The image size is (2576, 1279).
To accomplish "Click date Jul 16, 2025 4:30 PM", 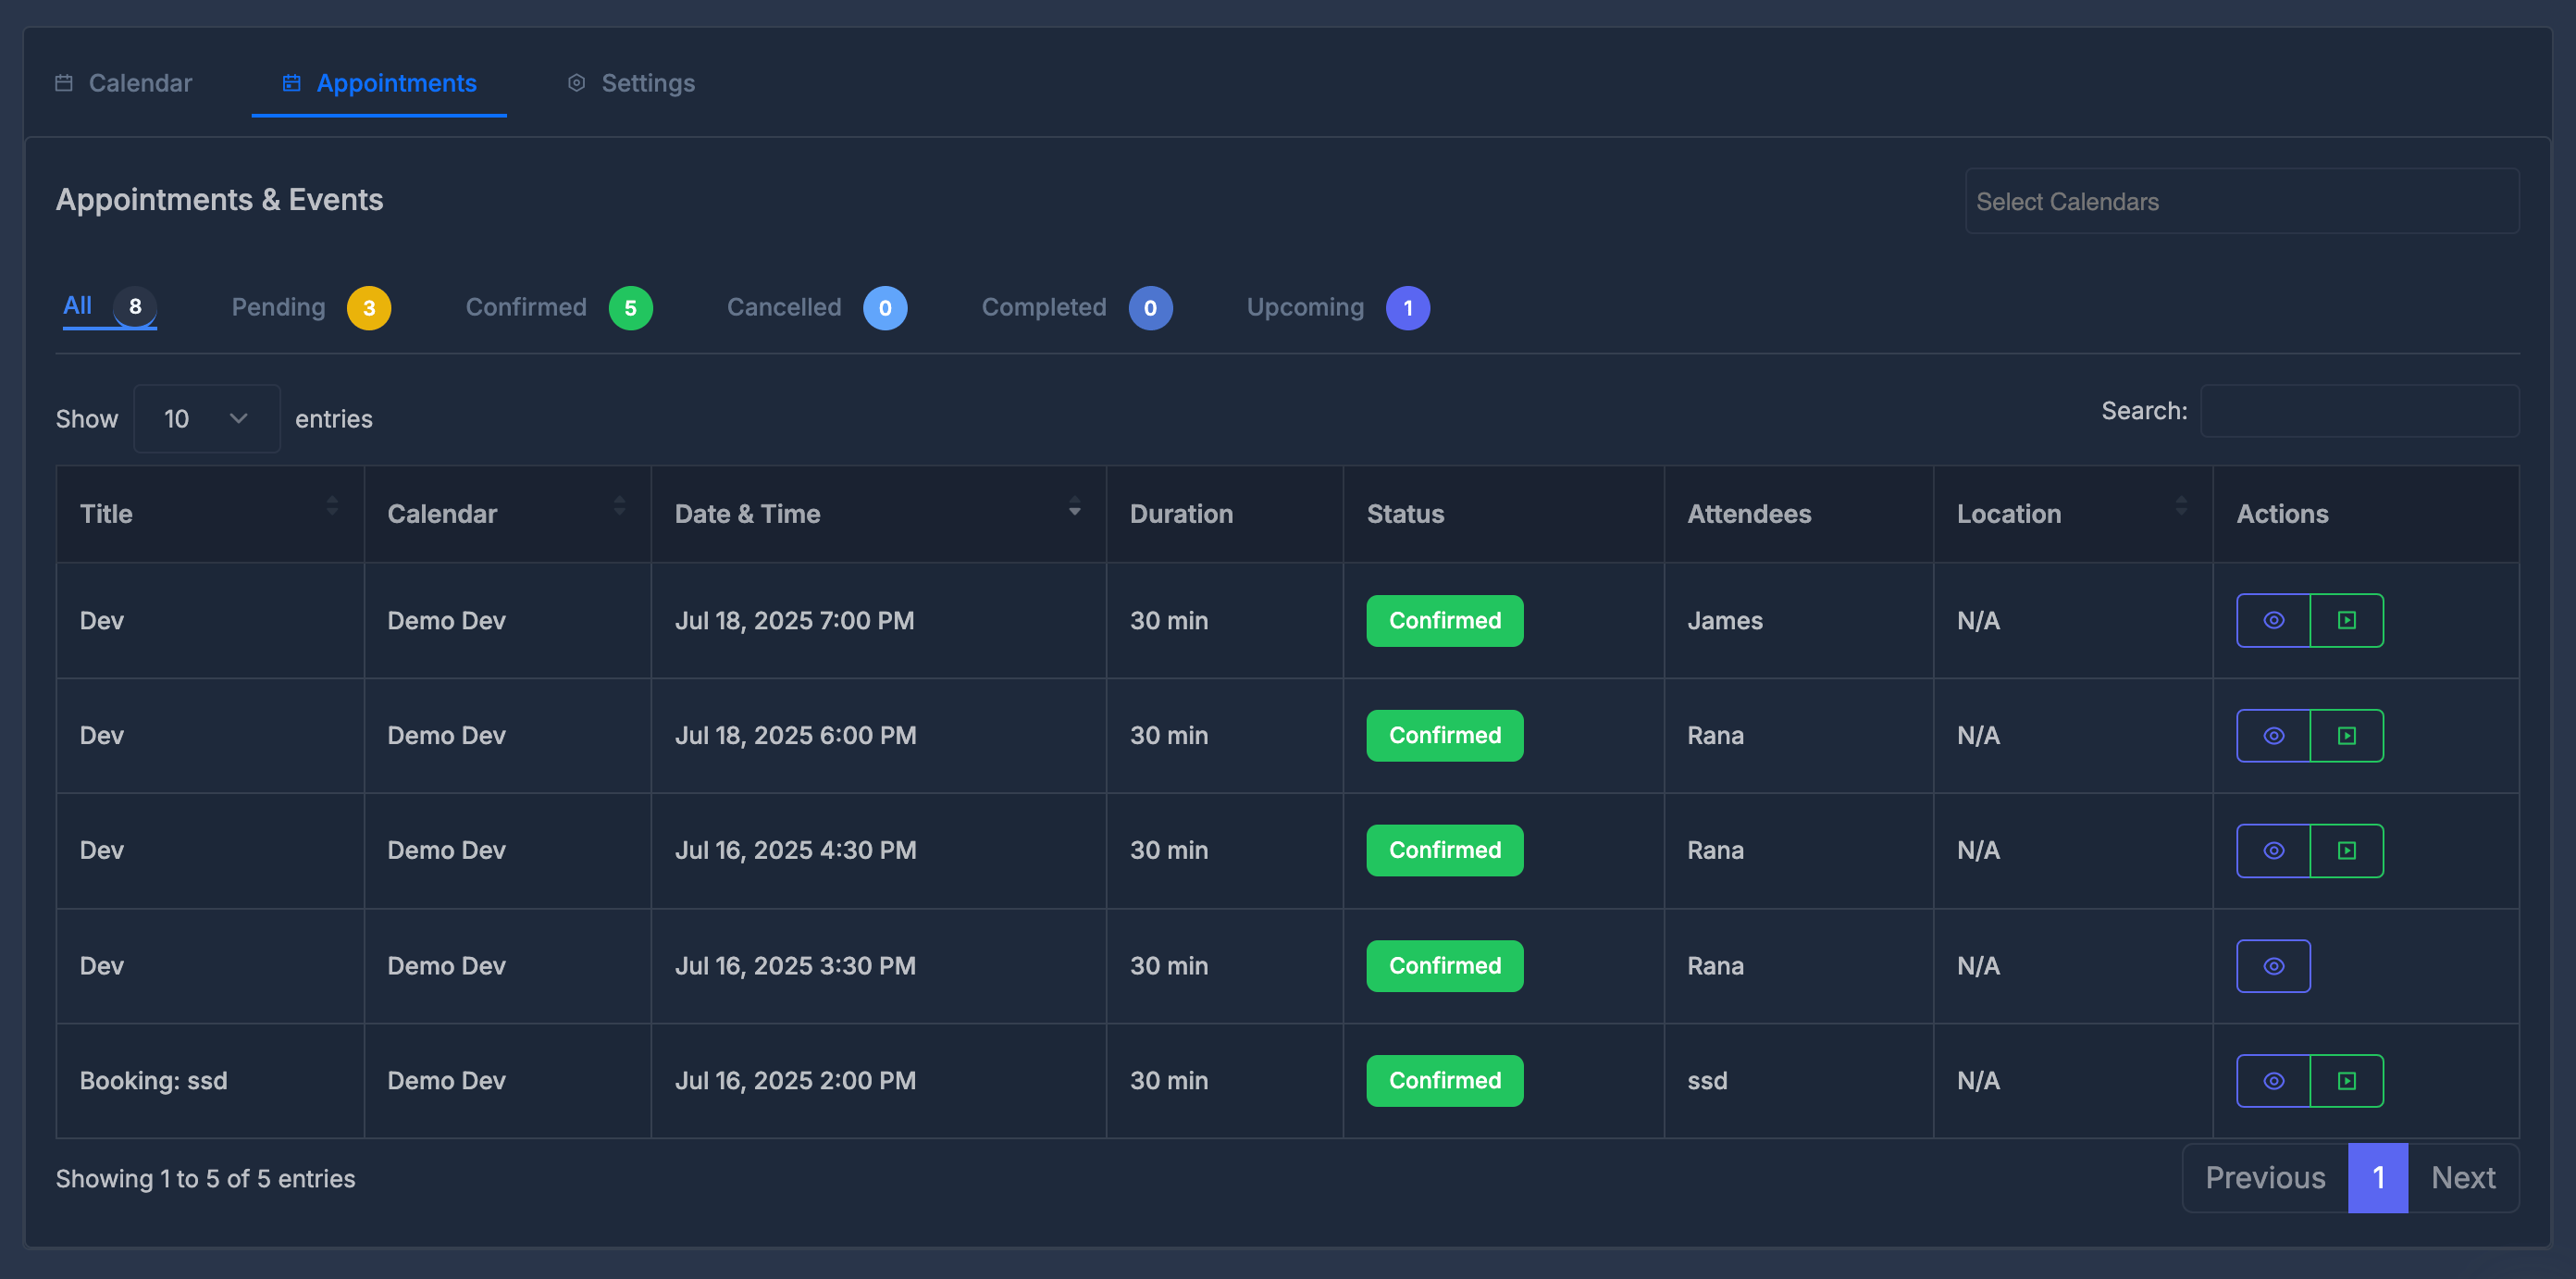I will 796,851.
